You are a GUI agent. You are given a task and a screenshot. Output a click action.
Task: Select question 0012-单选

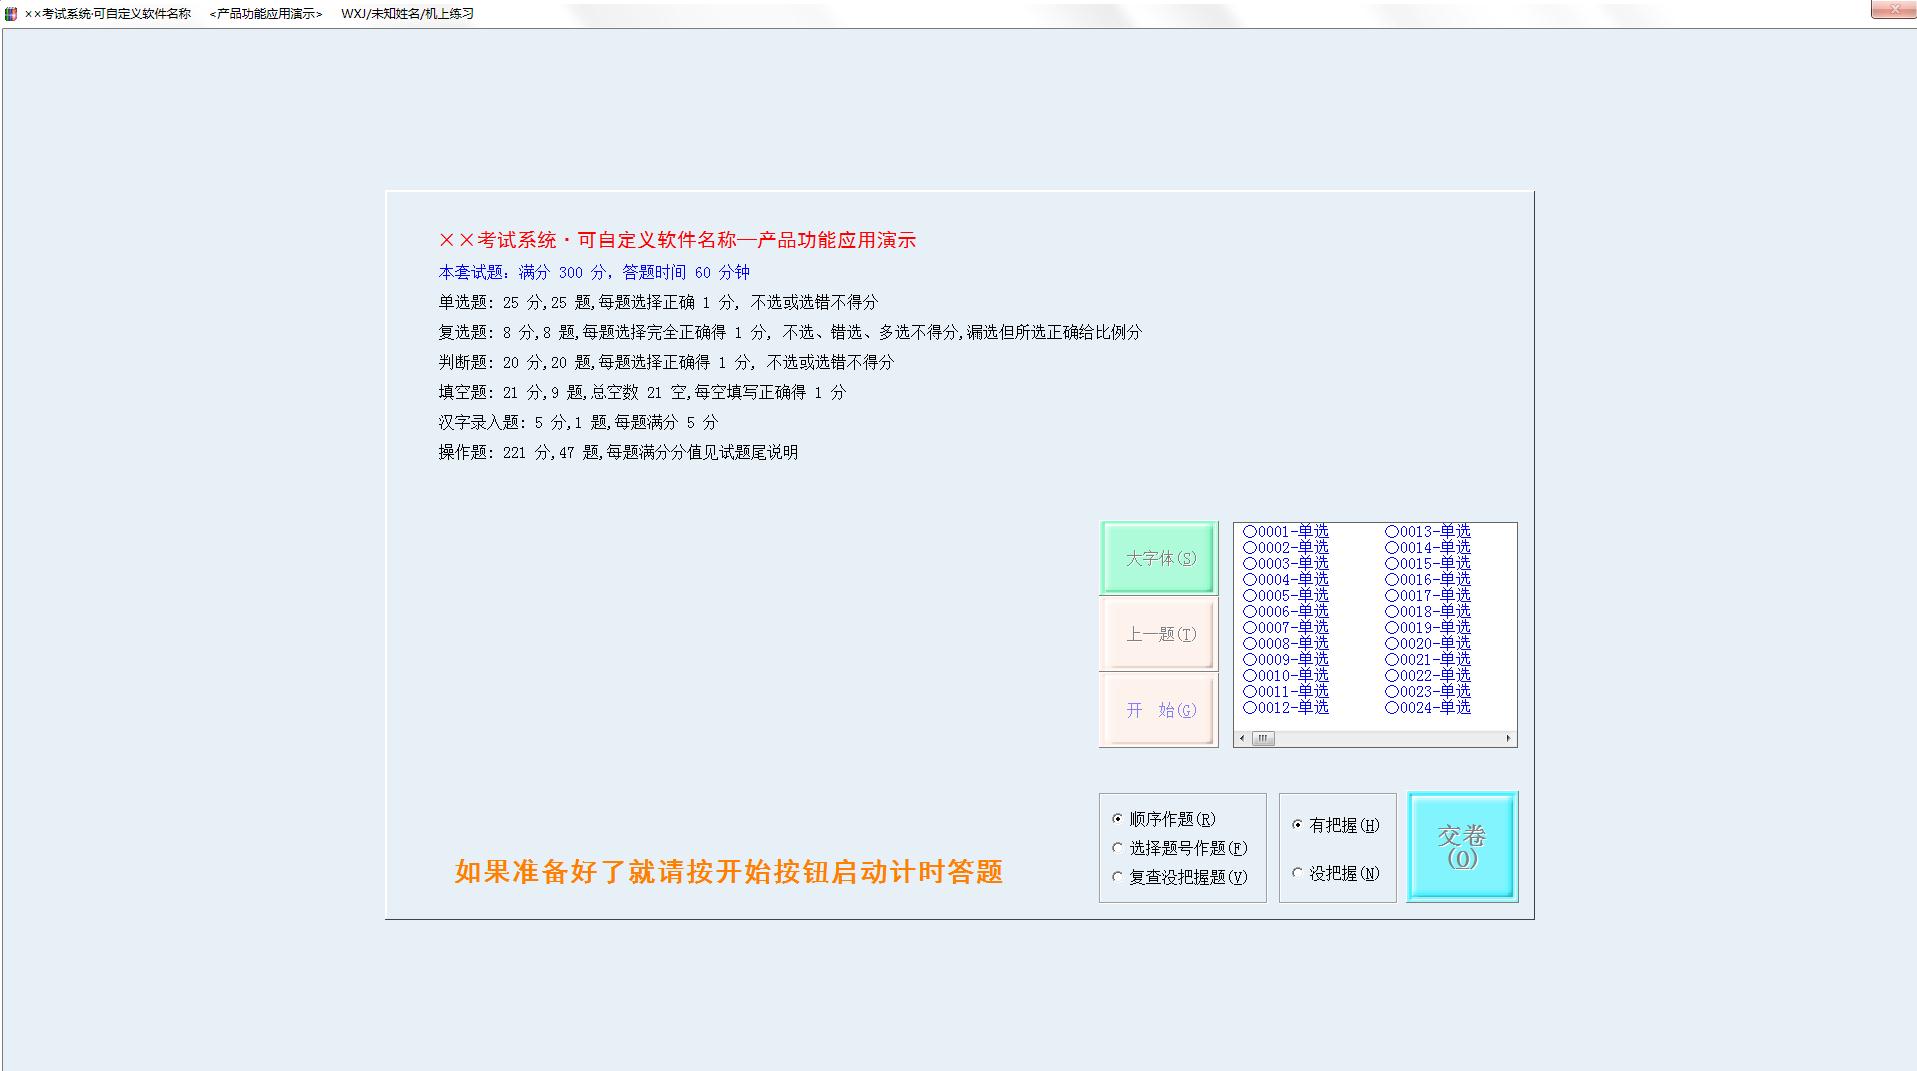tap(1286, 707)
